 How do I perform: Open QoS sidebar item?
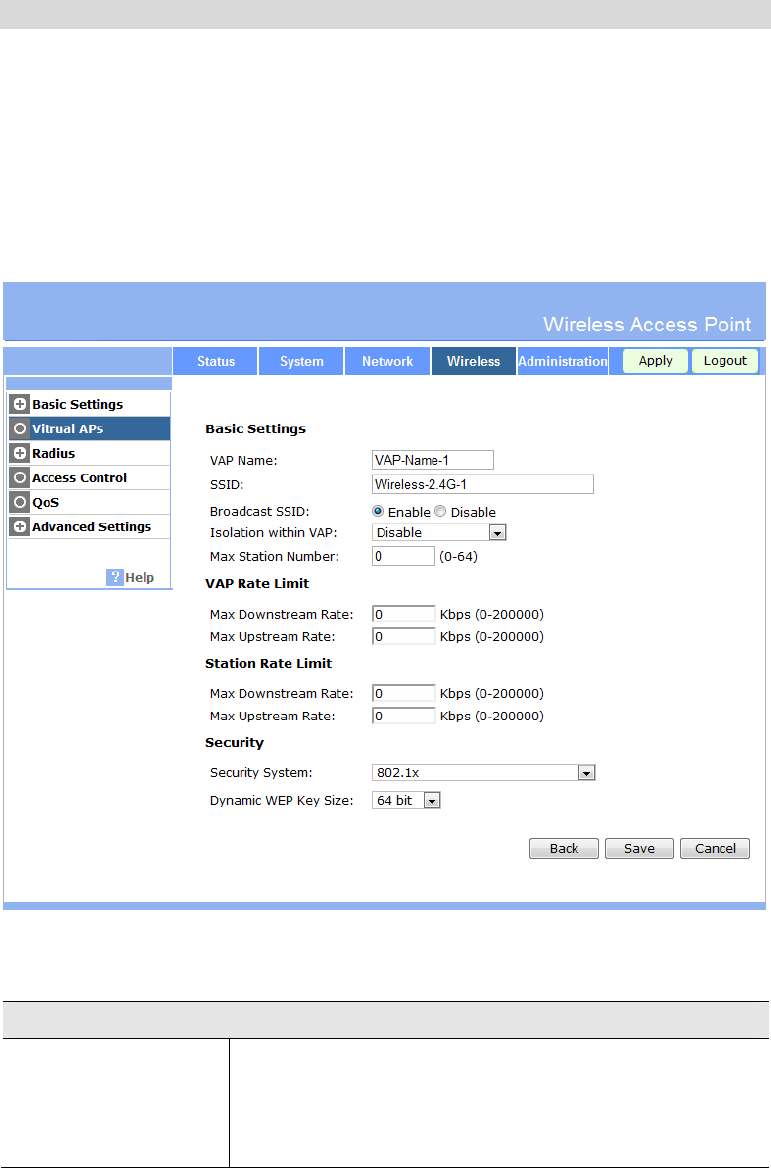tap(89, 503)
